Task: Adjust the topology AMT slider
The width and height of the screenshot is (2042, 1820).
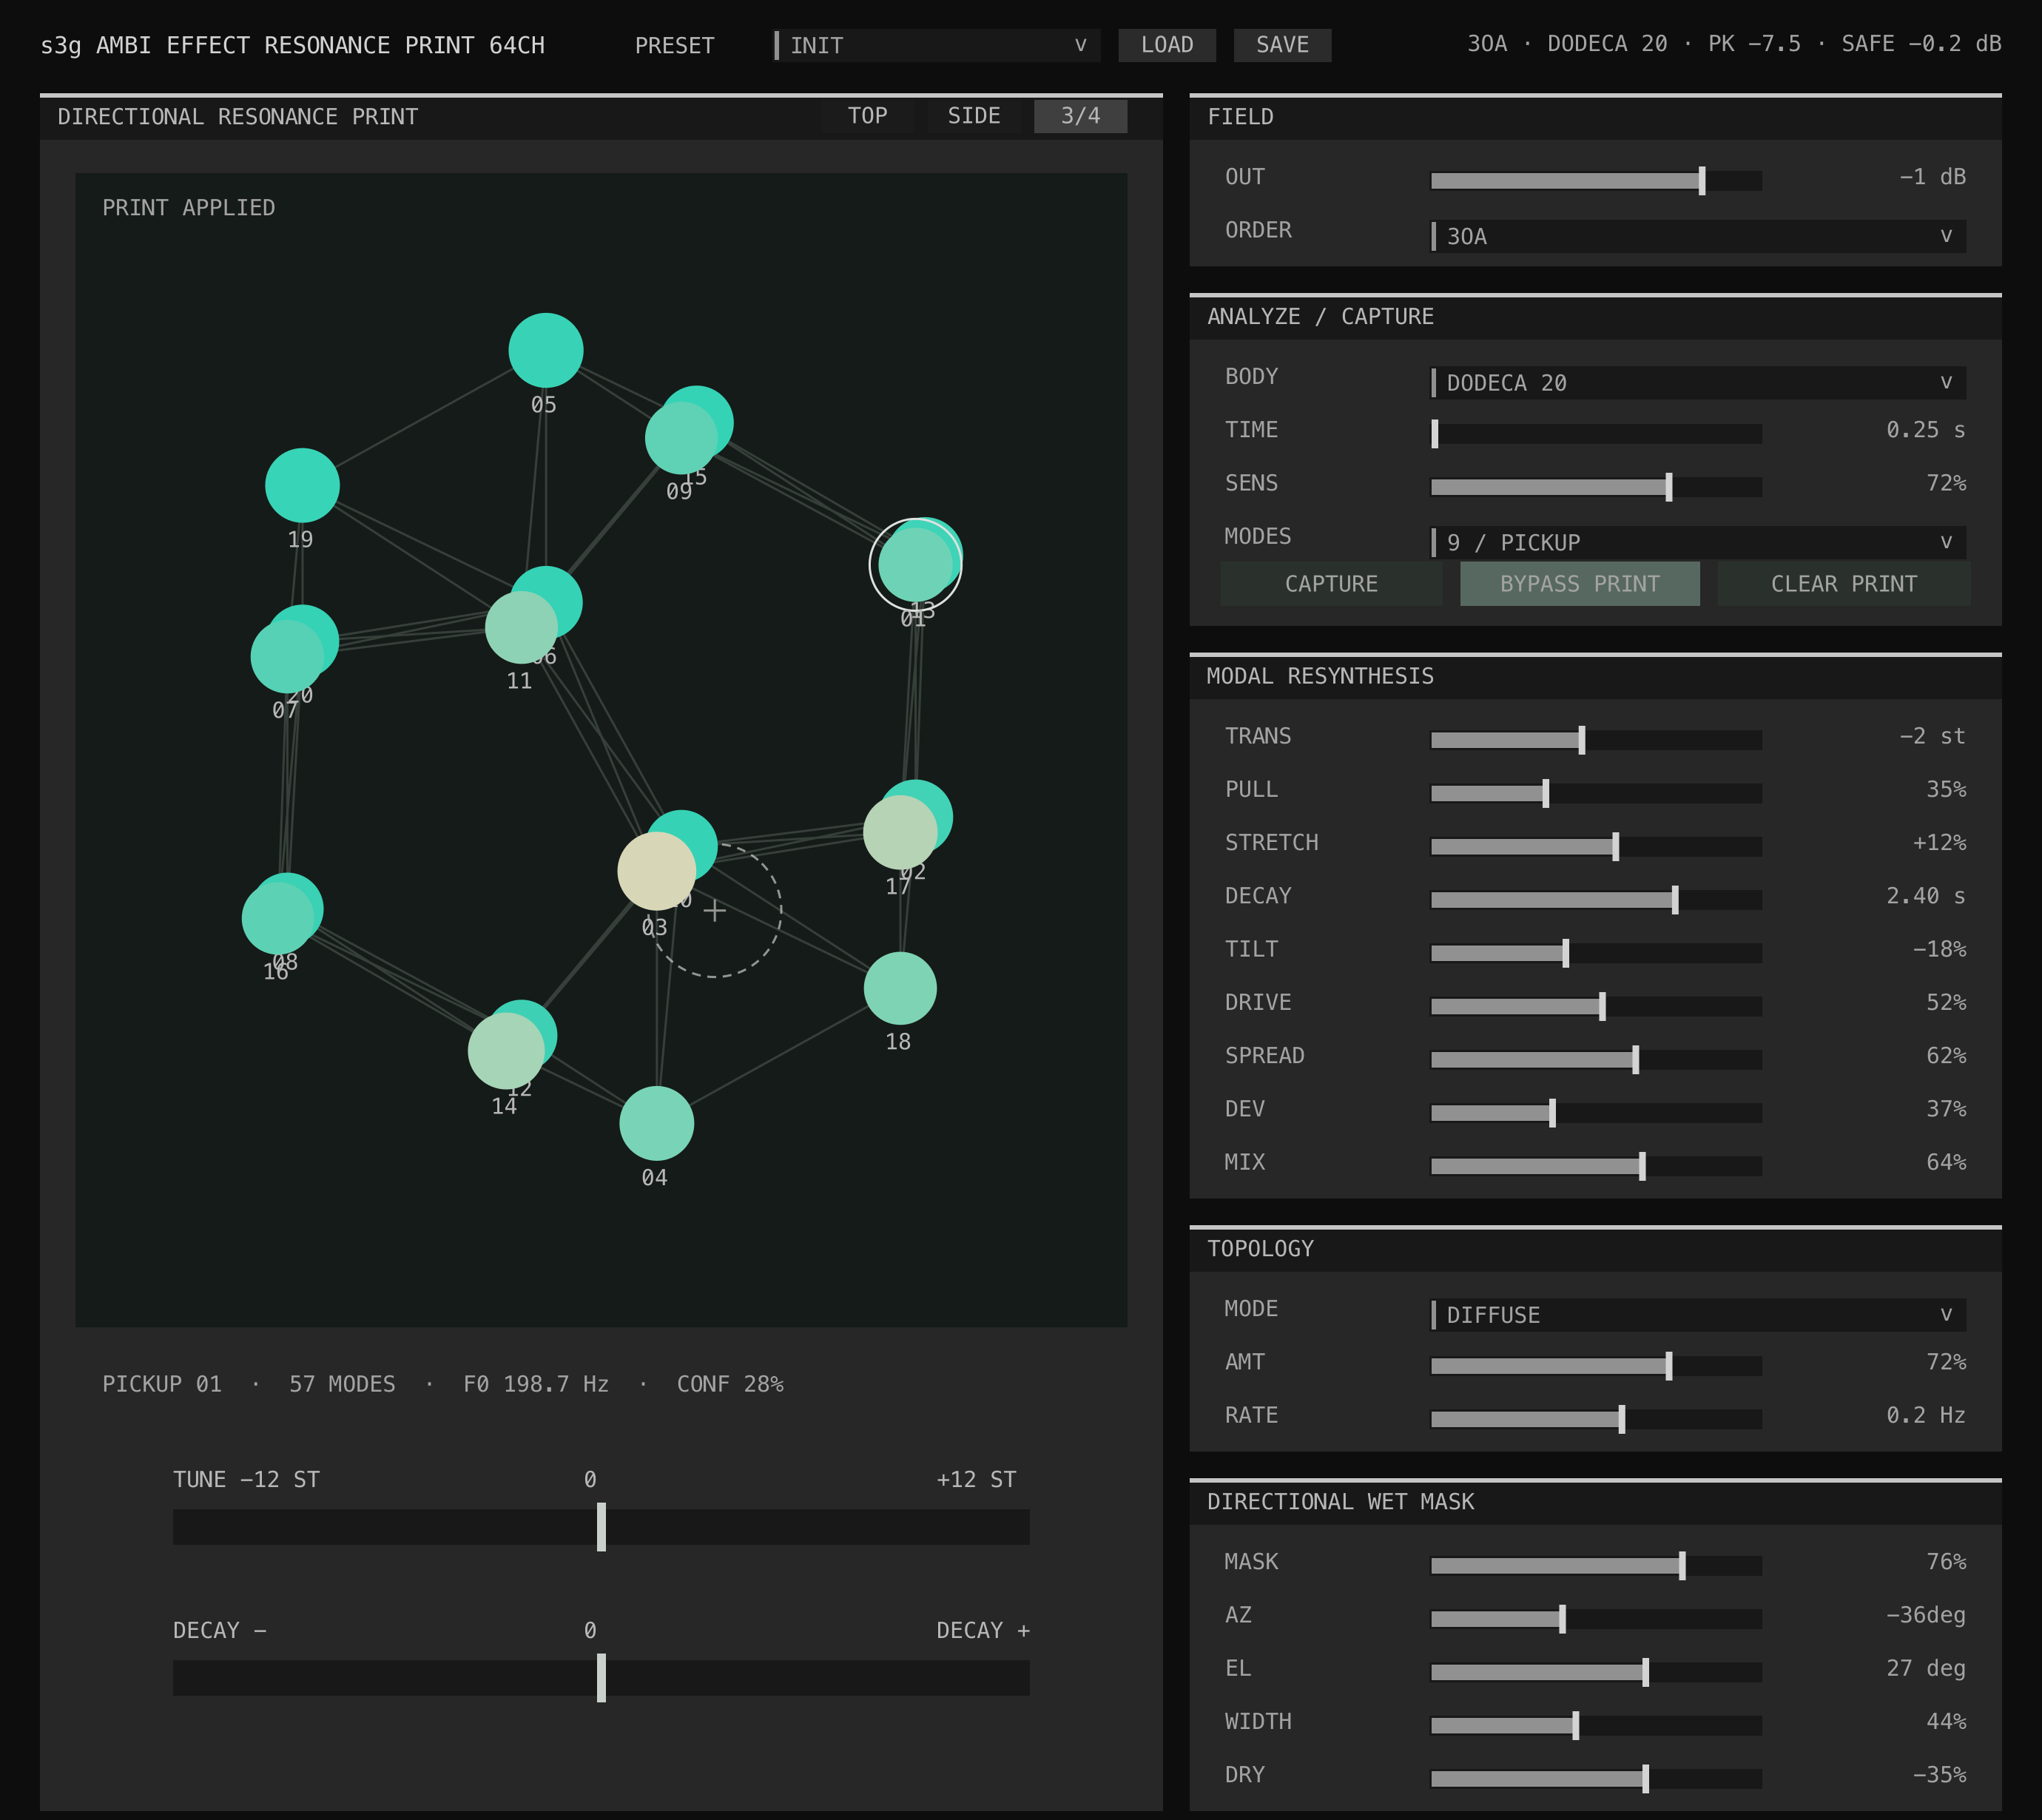Action: click(1596, 1366)
